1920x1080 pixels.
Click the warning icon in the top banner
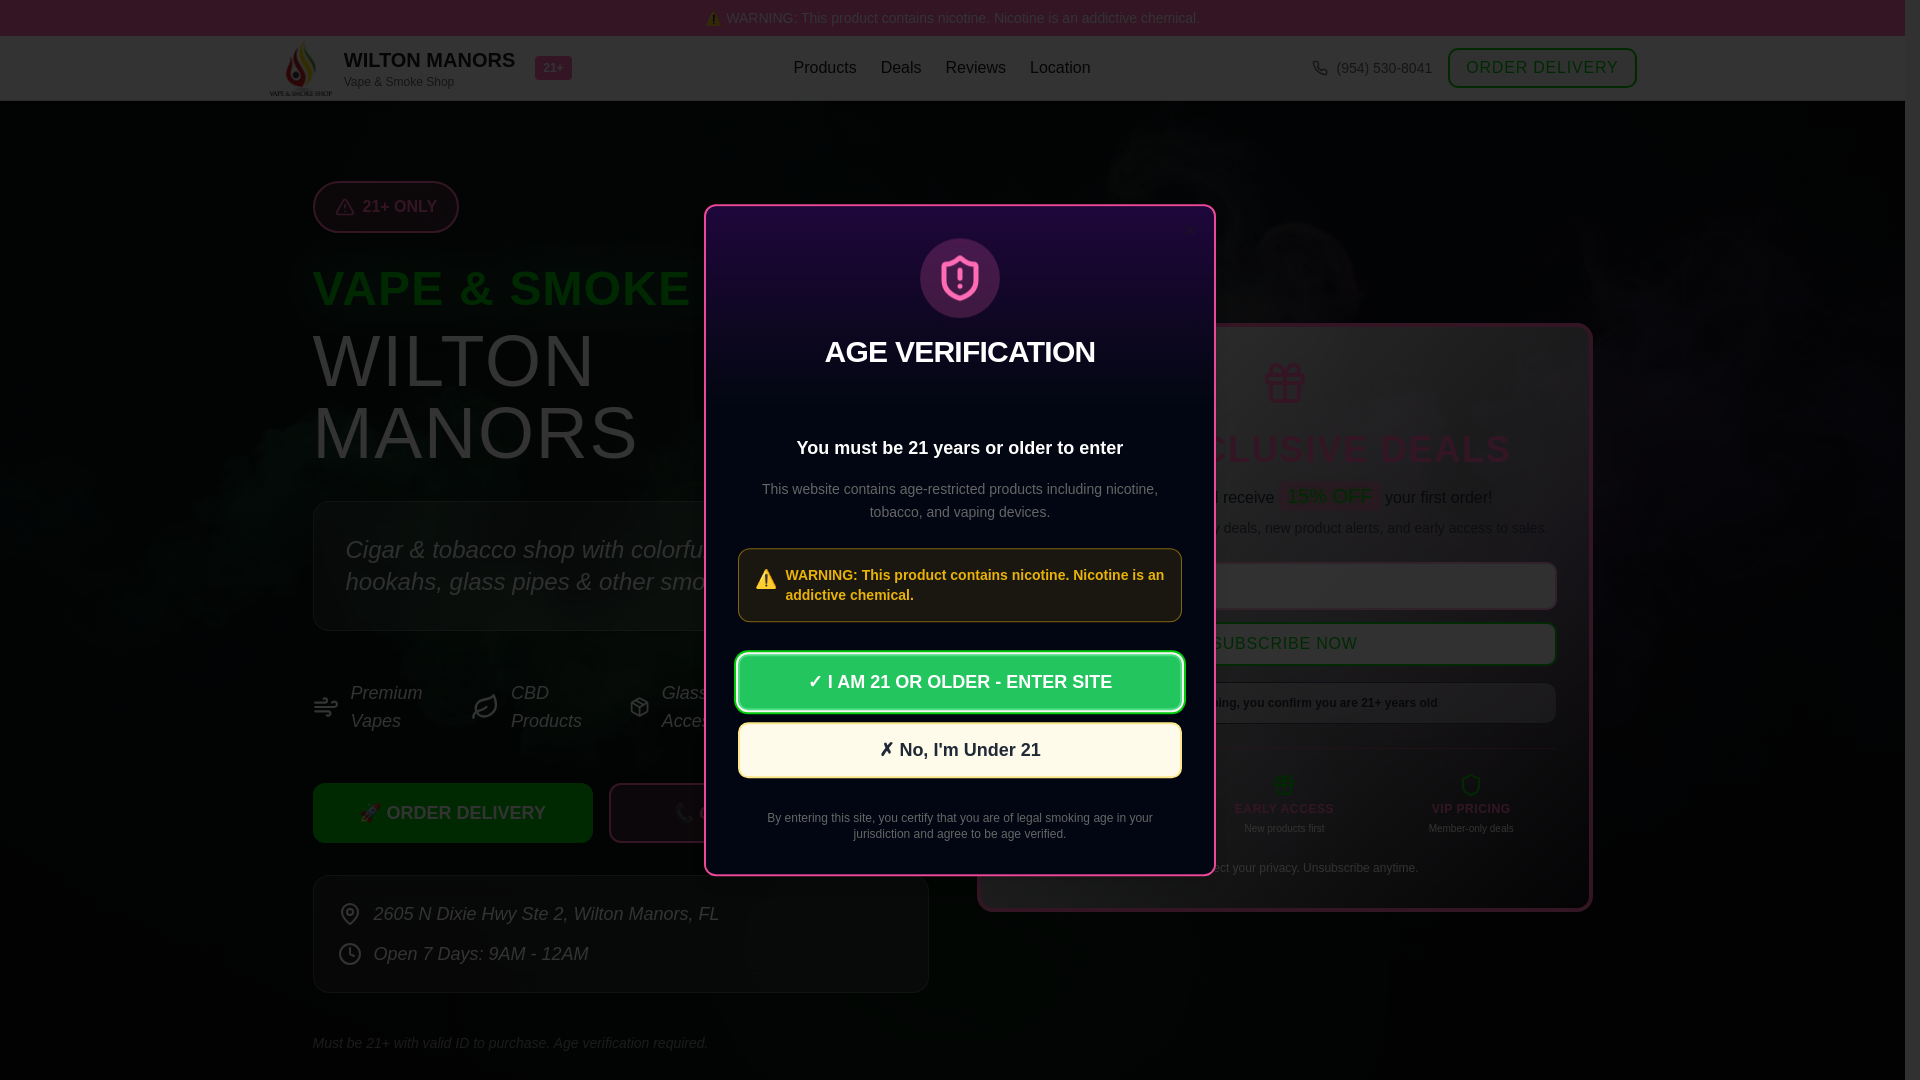click(x=713, y=19)
